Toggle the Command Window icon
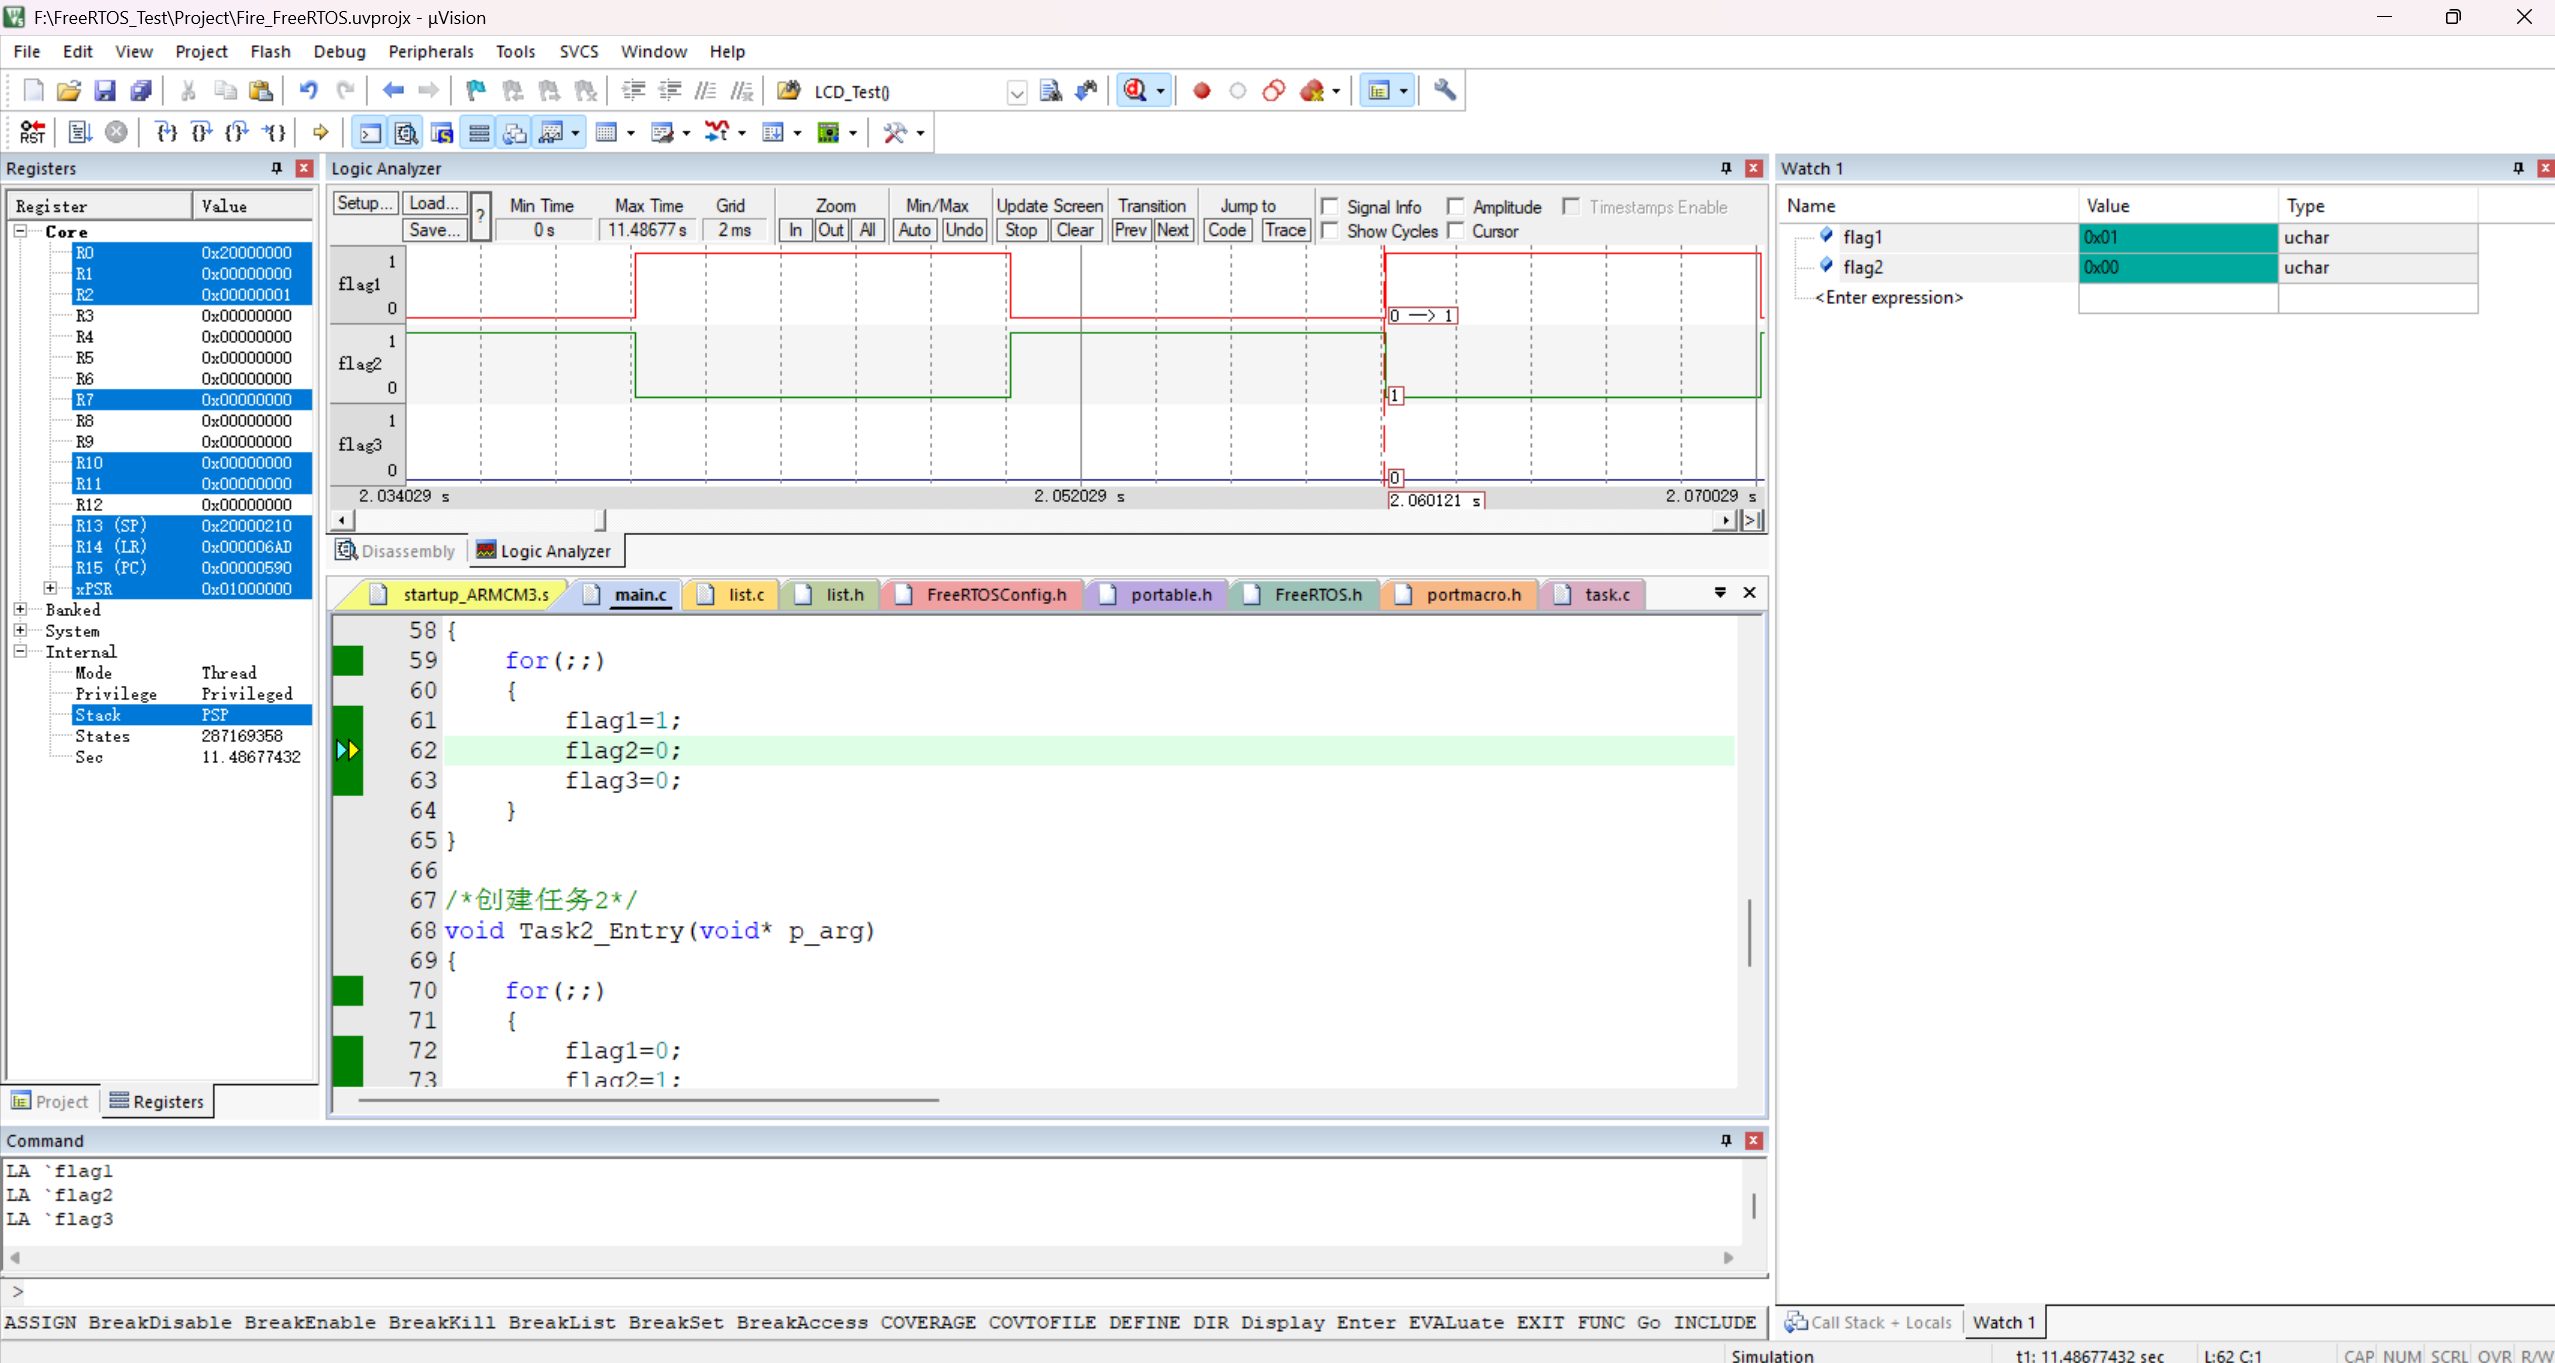This screenshot has width=2555, height=1363. point(370,132)
